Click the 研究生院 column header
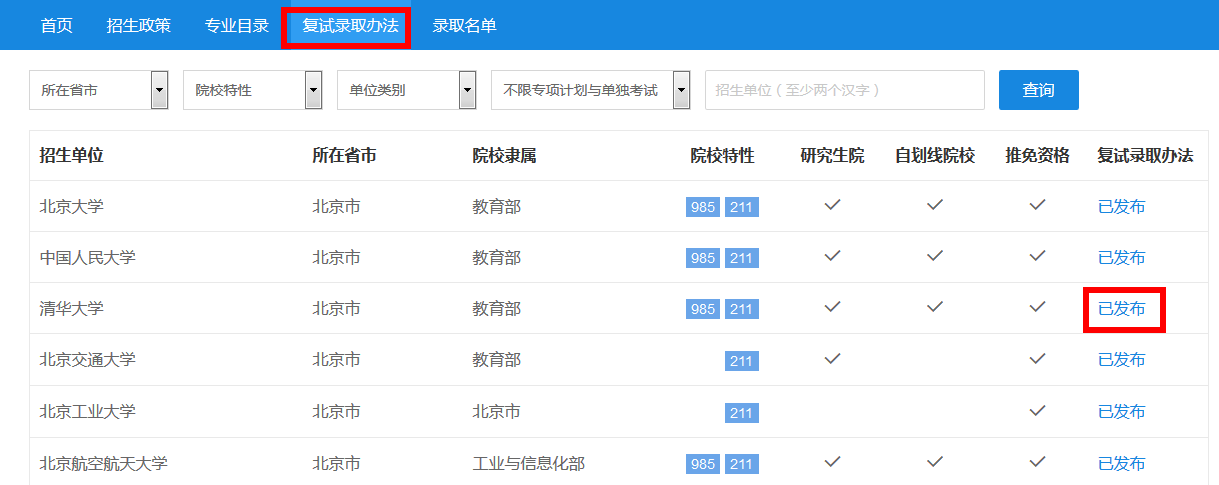The width and height of the screenshot is (1219, 485). [832, 156]
